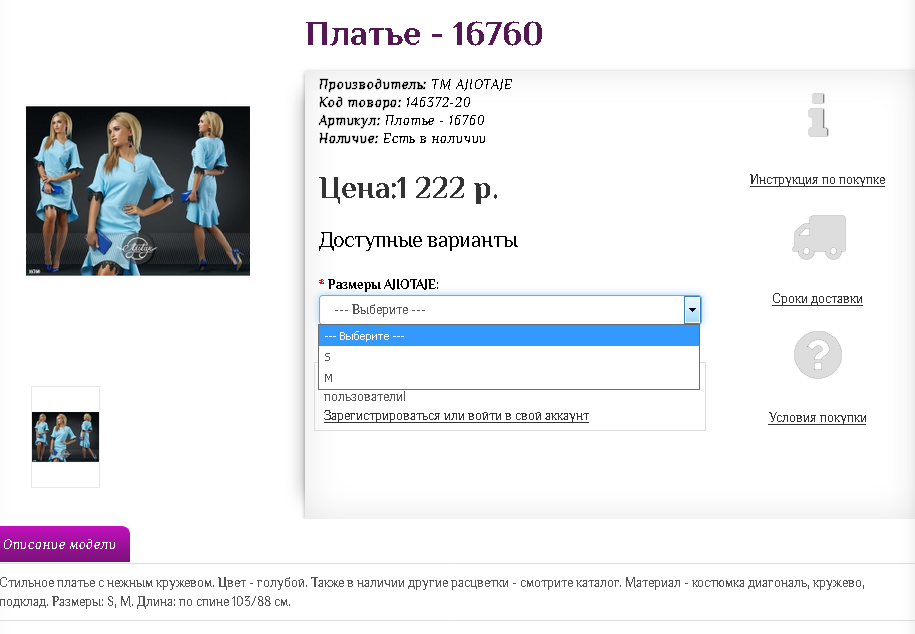Click the title Платье - 16760
The height and width of the screenshot is (634, 915).
coord(424,33)
